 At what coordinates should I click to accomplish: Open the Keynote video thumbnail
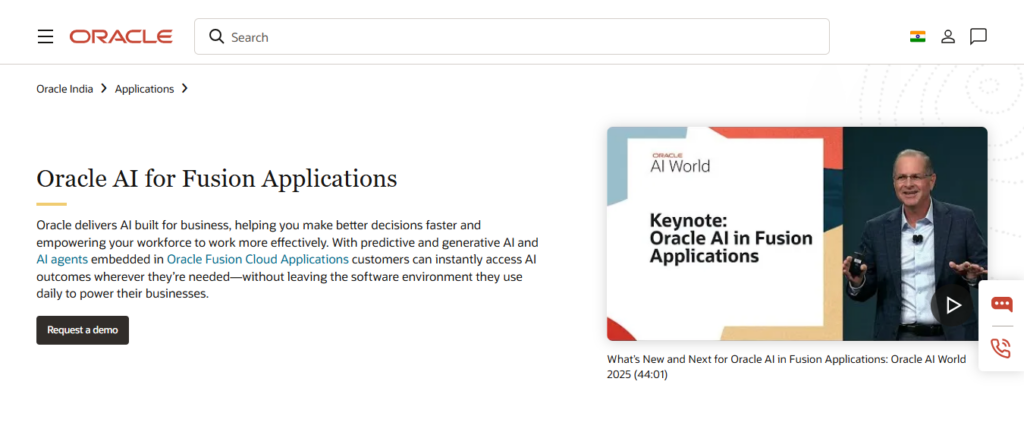(x=797, y=234)
